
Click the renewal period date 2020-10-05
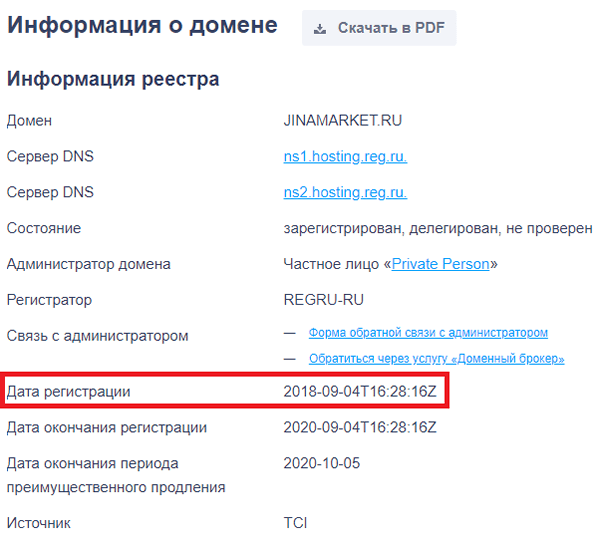pyautogui.click(x=321, y=463)
